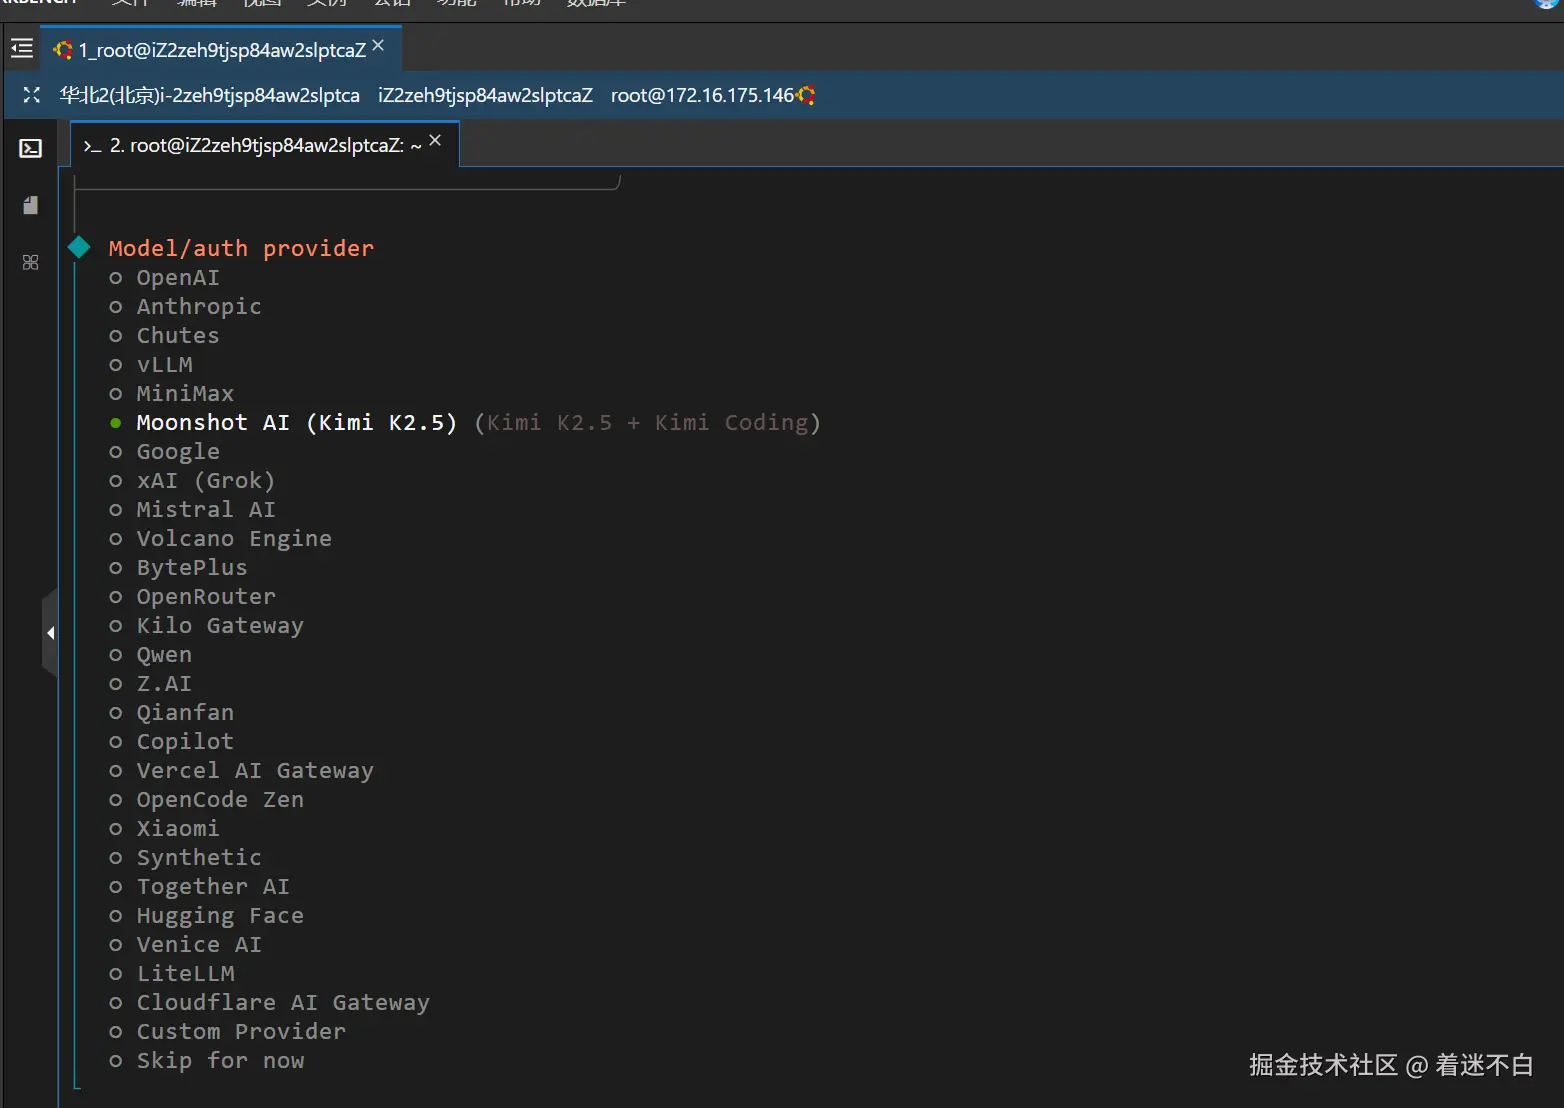Click the instance name 华北2(北京)i-2zeh9tjsp84aw2slptca
Image resolution: width=1564 pixels, height=1108 pixels.
[x=209, y=95]
